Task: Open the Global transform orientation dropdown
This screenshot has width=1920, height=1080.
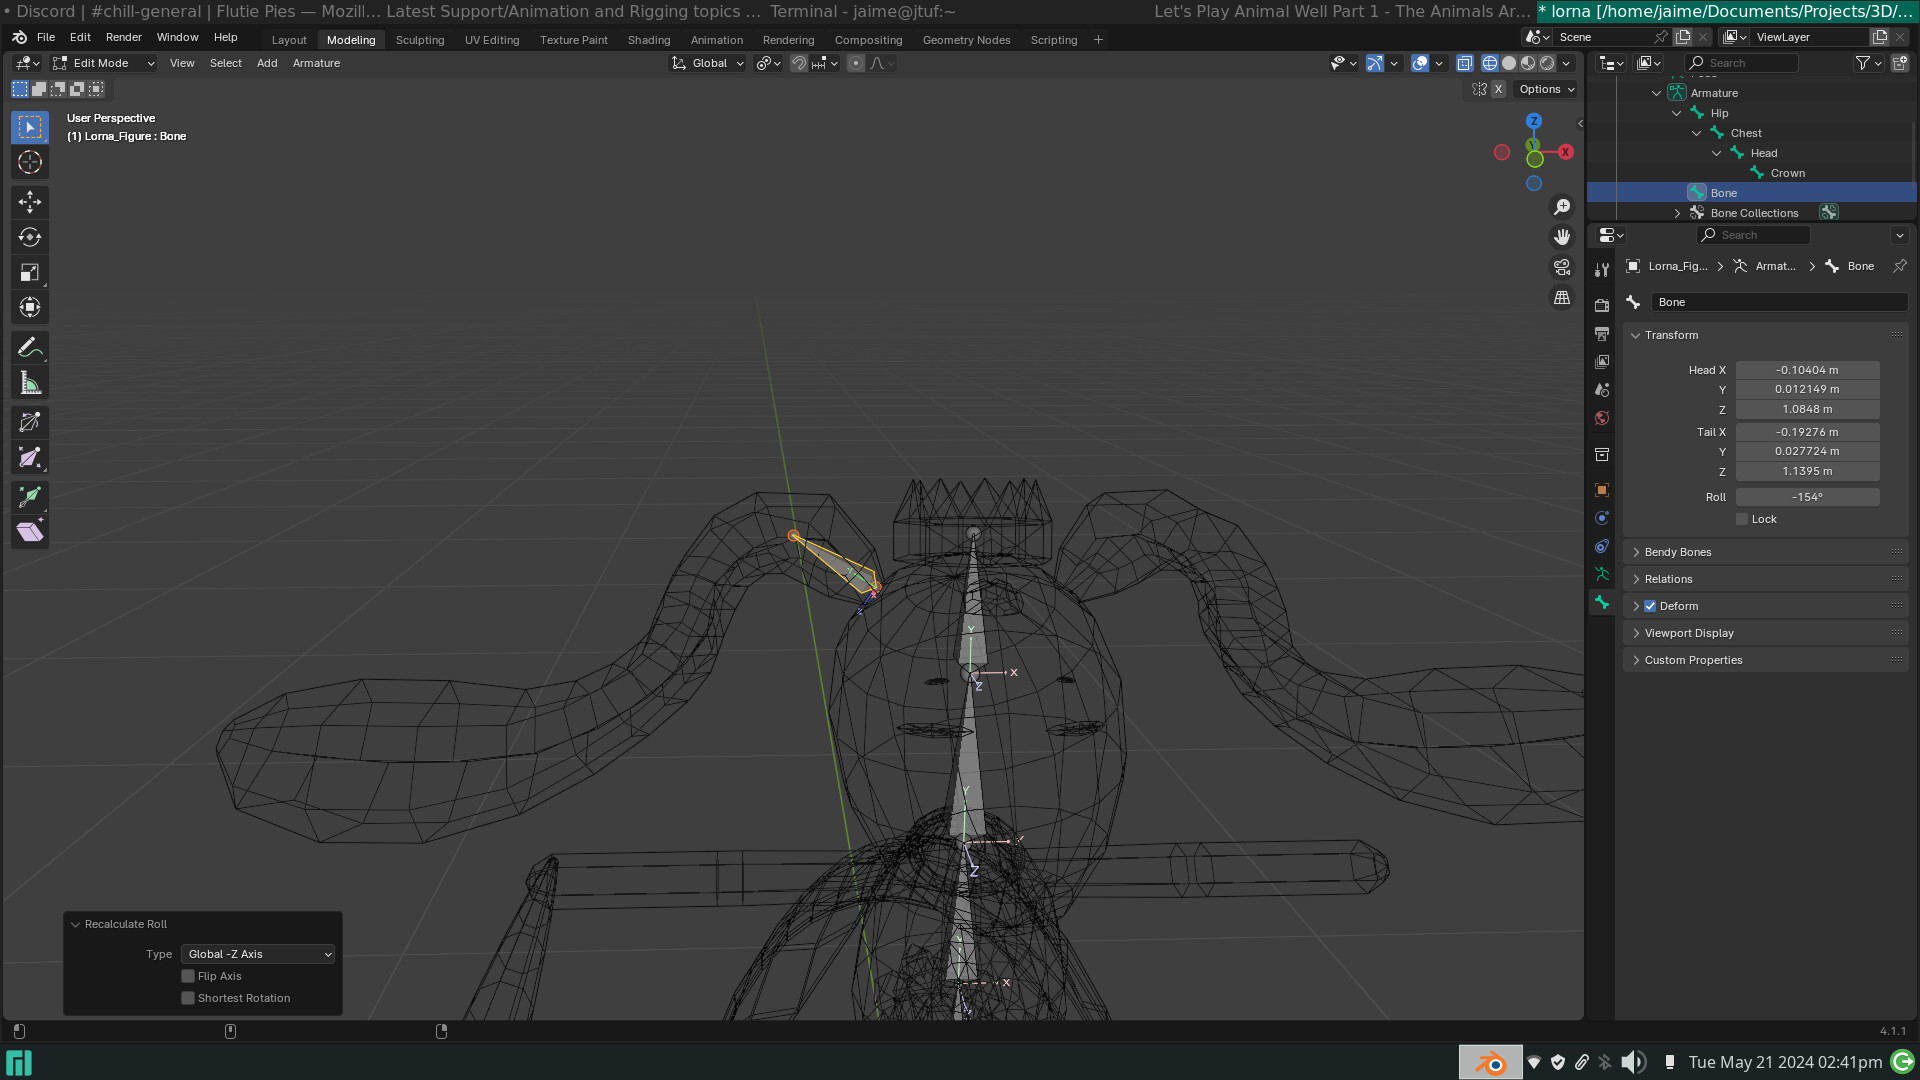Action: pos(708,63)
